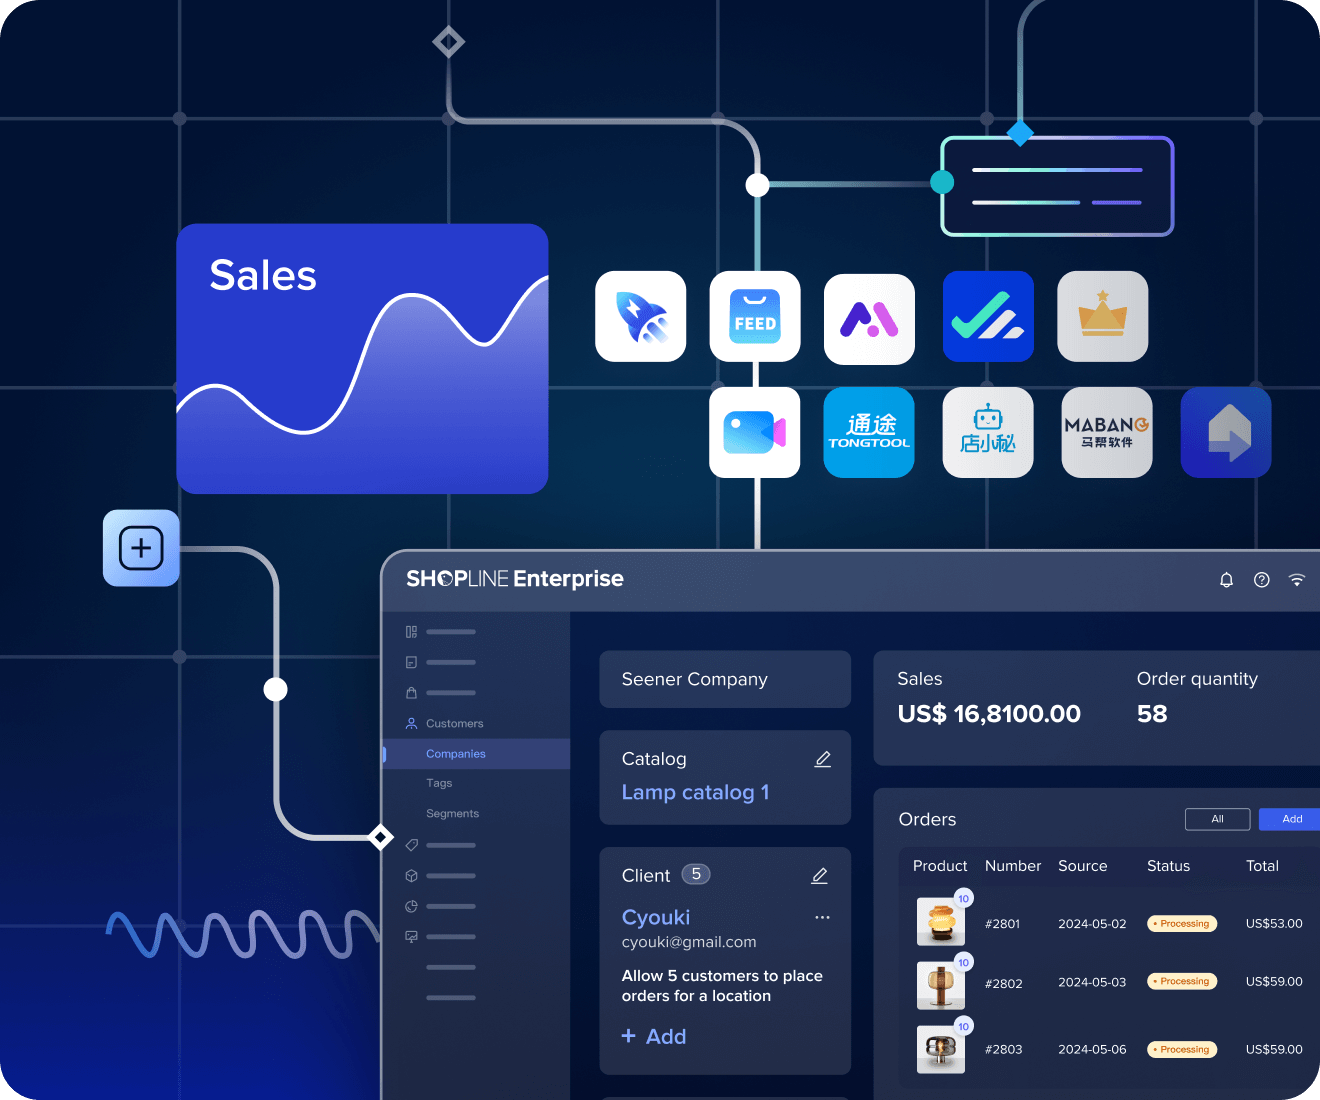
Task: Open the Cyouki client link
Action: (x=656, y=918)
